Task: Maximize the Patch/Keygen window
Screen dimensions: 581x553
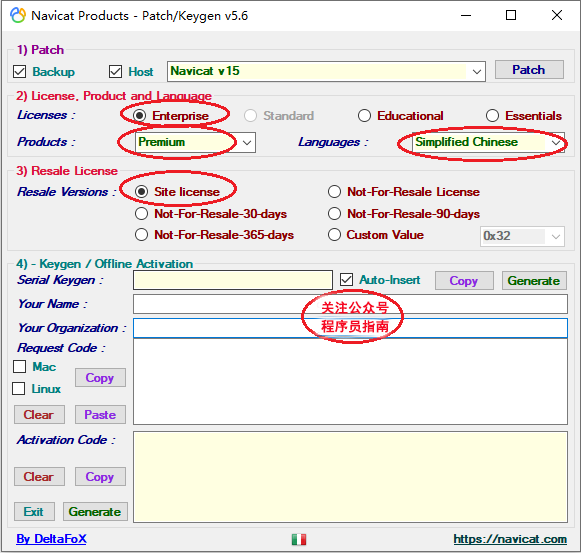Action: tap(511, 15)
